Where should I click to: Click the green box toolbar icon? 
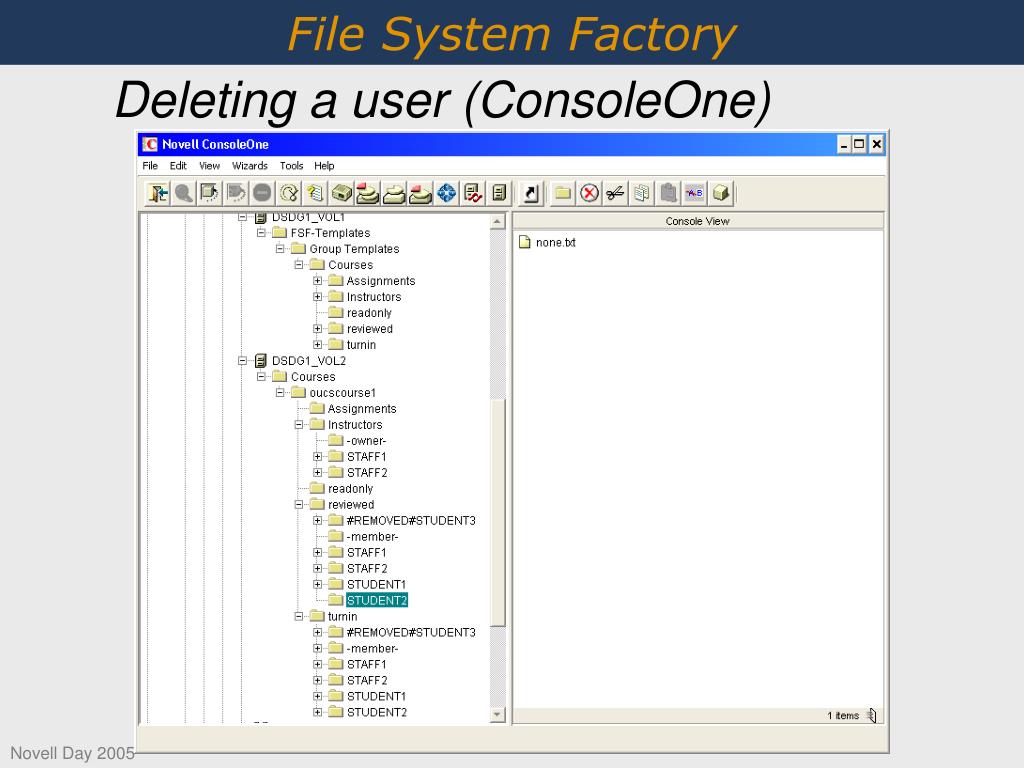[x=341, y=193]
